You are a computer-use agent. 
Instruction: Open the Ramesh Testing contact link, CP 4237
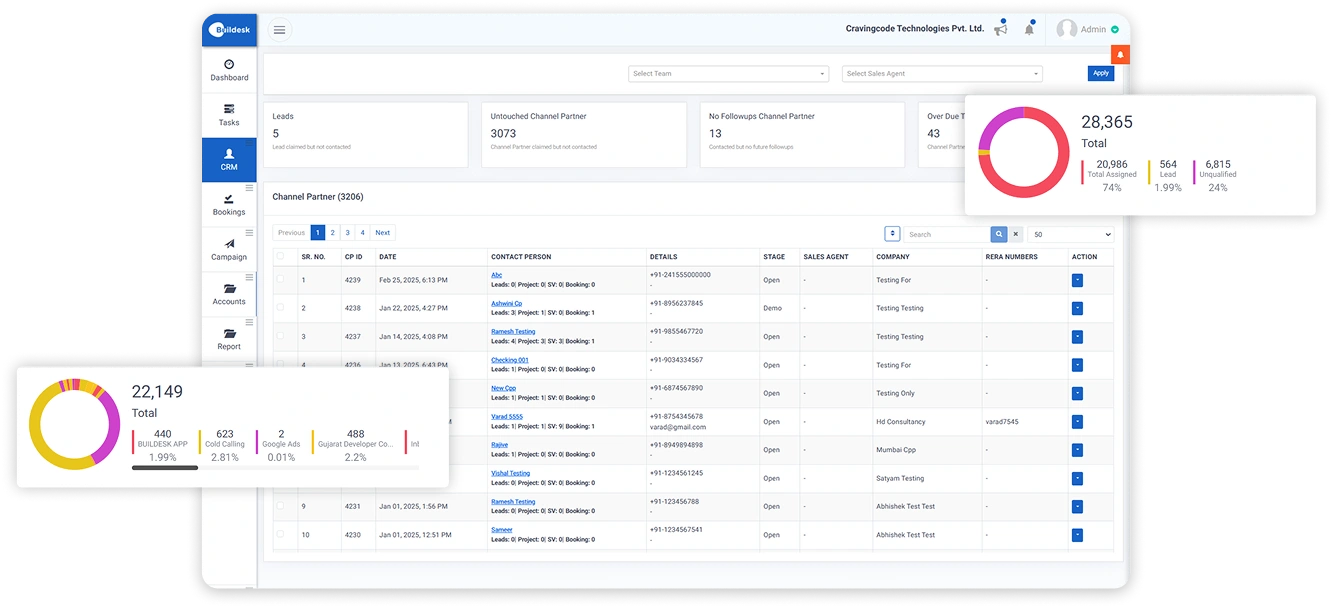coord(513,331)
